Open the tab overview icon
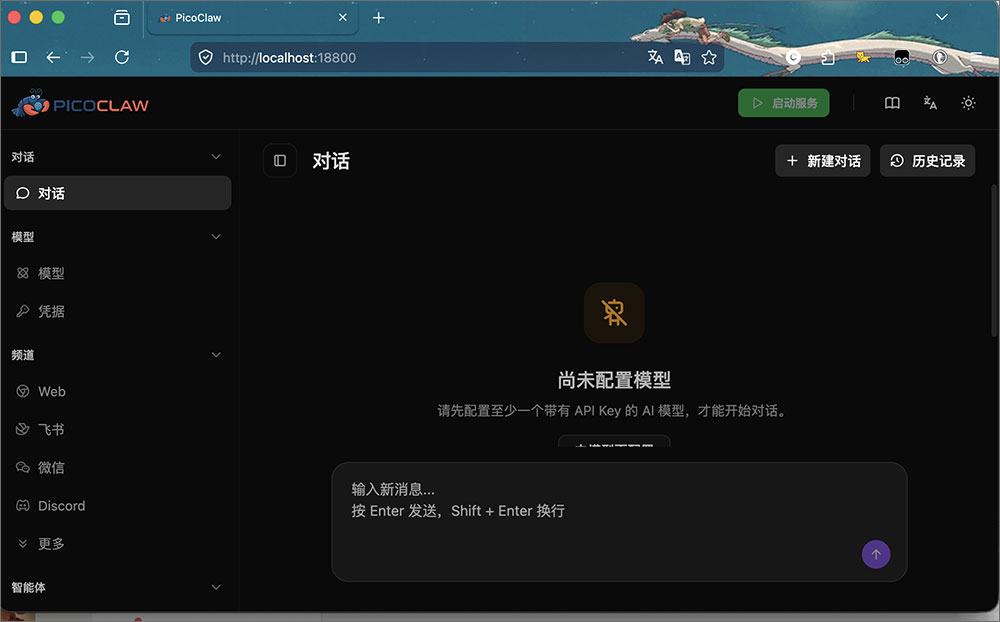The width and height of the screenshot is (1000, 622). click(122, 18)
